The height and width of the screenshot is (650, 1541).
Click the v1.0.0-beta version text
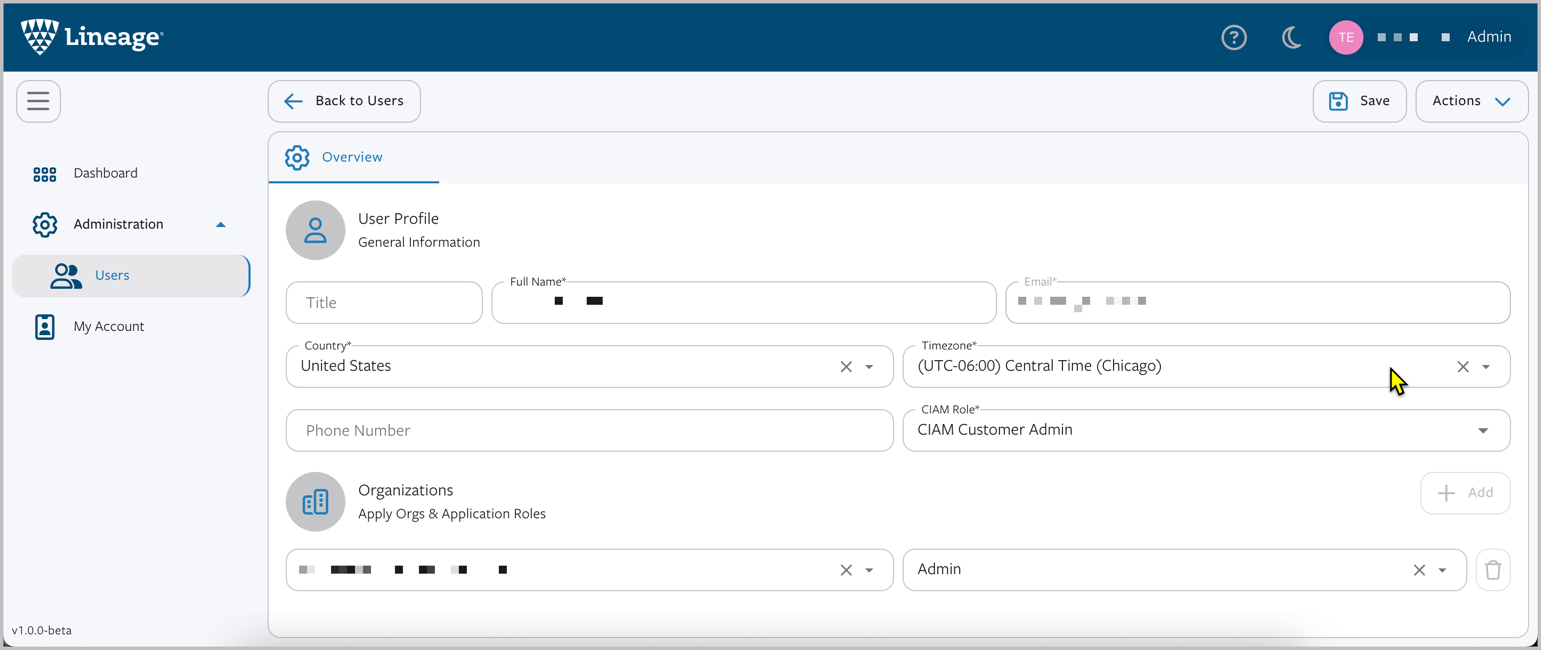click(42, 631)
